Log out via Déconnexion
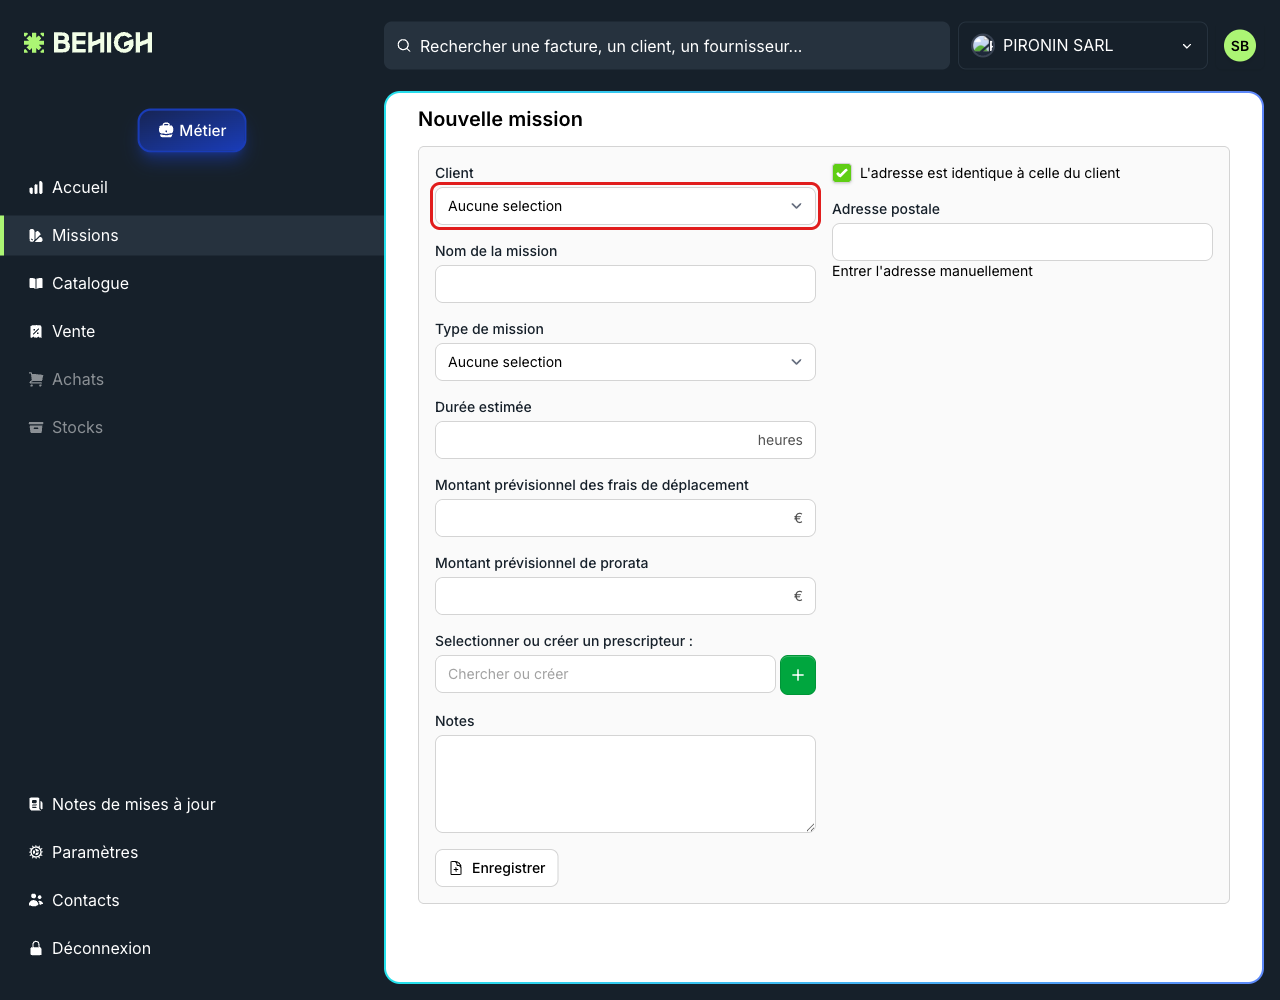1280x1000 pixels. click(192, 949)
